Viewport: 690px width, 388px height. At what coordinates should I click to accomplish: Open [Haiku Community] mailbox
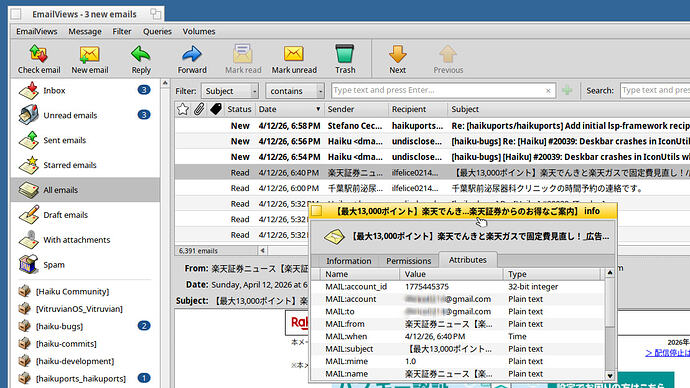(x=85, y=291)
